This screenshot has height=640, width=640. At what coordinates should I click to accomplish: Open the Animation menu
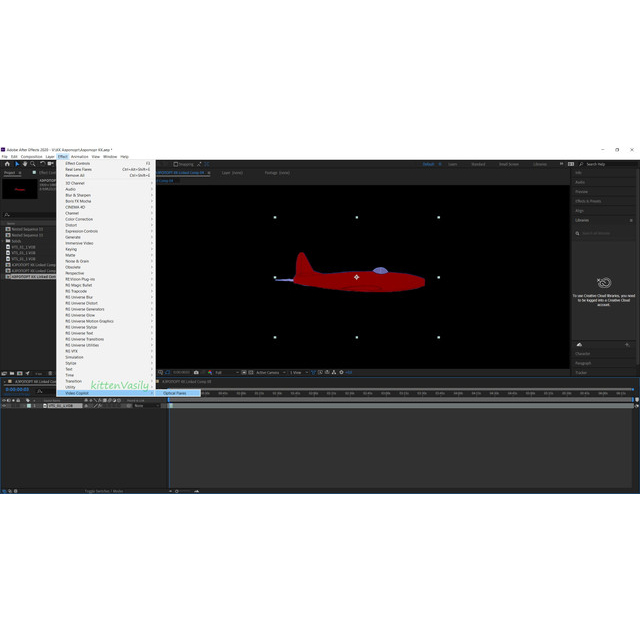pyautogui.click(x=80, y=157)
